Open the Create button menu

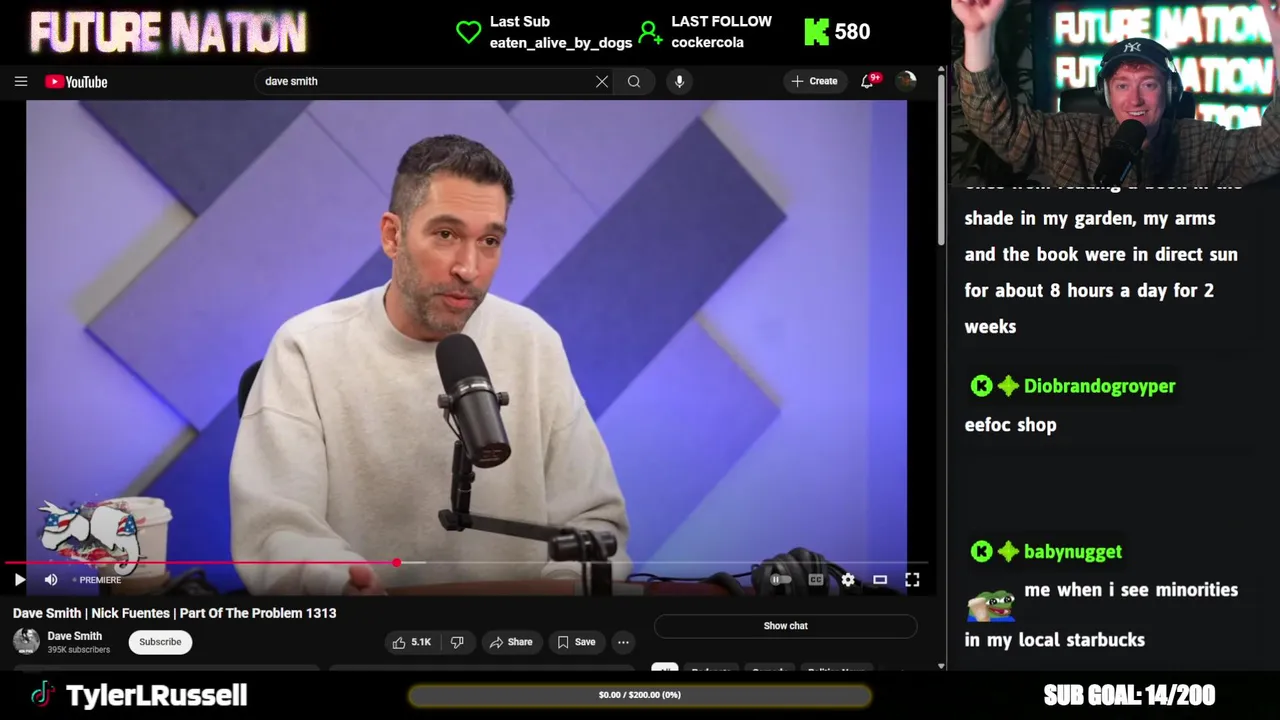[814, 81]
